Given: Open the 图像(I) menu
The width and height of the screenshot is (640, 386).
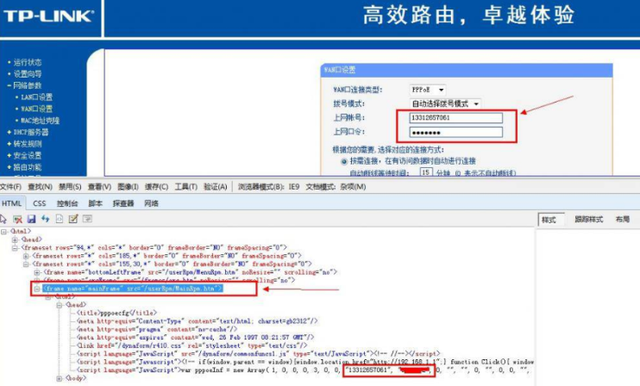Looking at the screenshot, I should [128, 187].
